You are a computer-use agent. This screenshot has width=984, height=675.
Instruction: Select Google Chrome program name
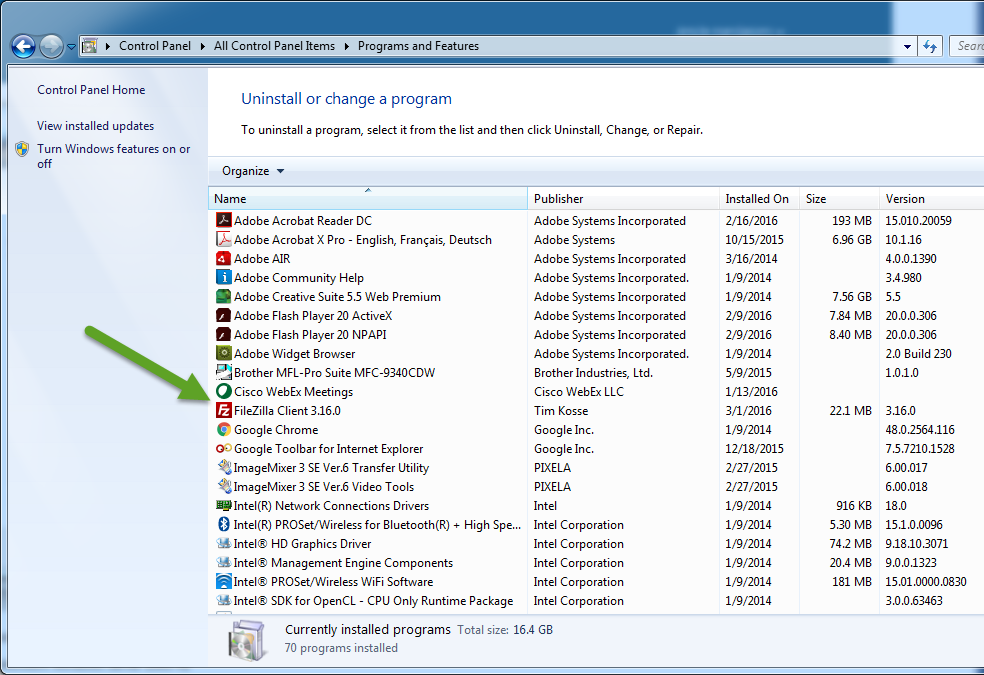pyautogui.click(x=276, y=430)
